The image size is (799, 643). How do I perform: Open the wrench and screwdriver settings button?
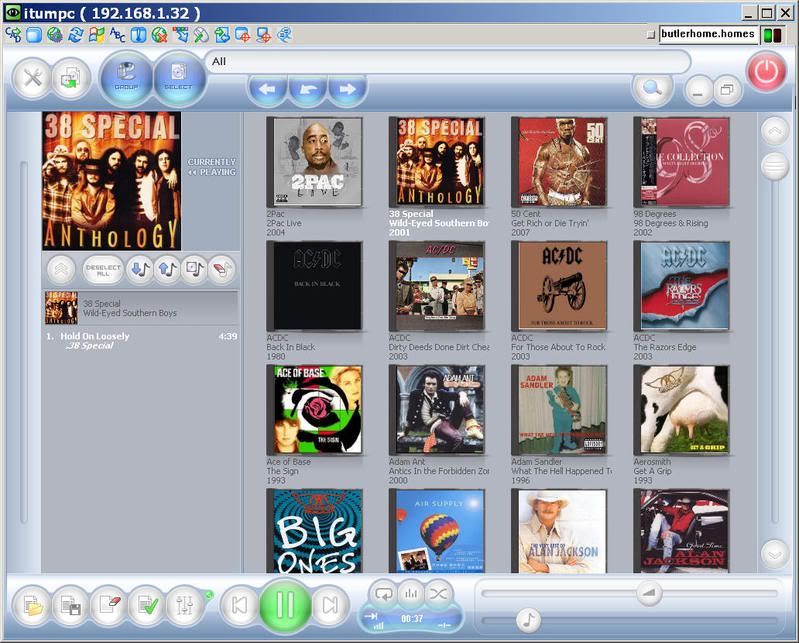pos(32,78)
